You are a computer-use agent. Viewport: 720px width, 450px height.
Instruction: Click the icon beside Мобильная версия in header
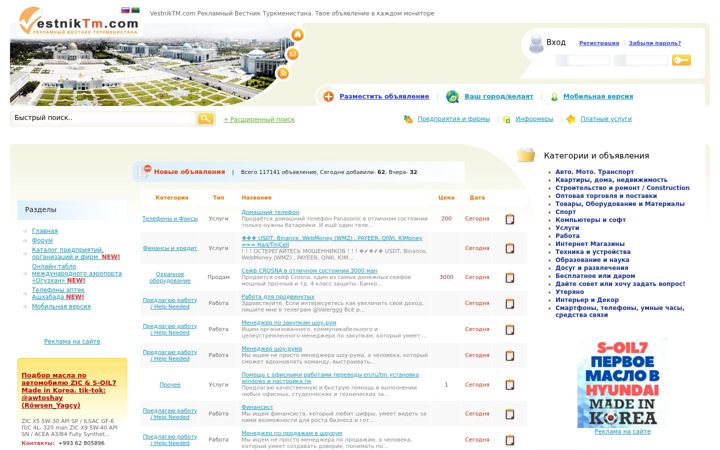pos(554,97)
